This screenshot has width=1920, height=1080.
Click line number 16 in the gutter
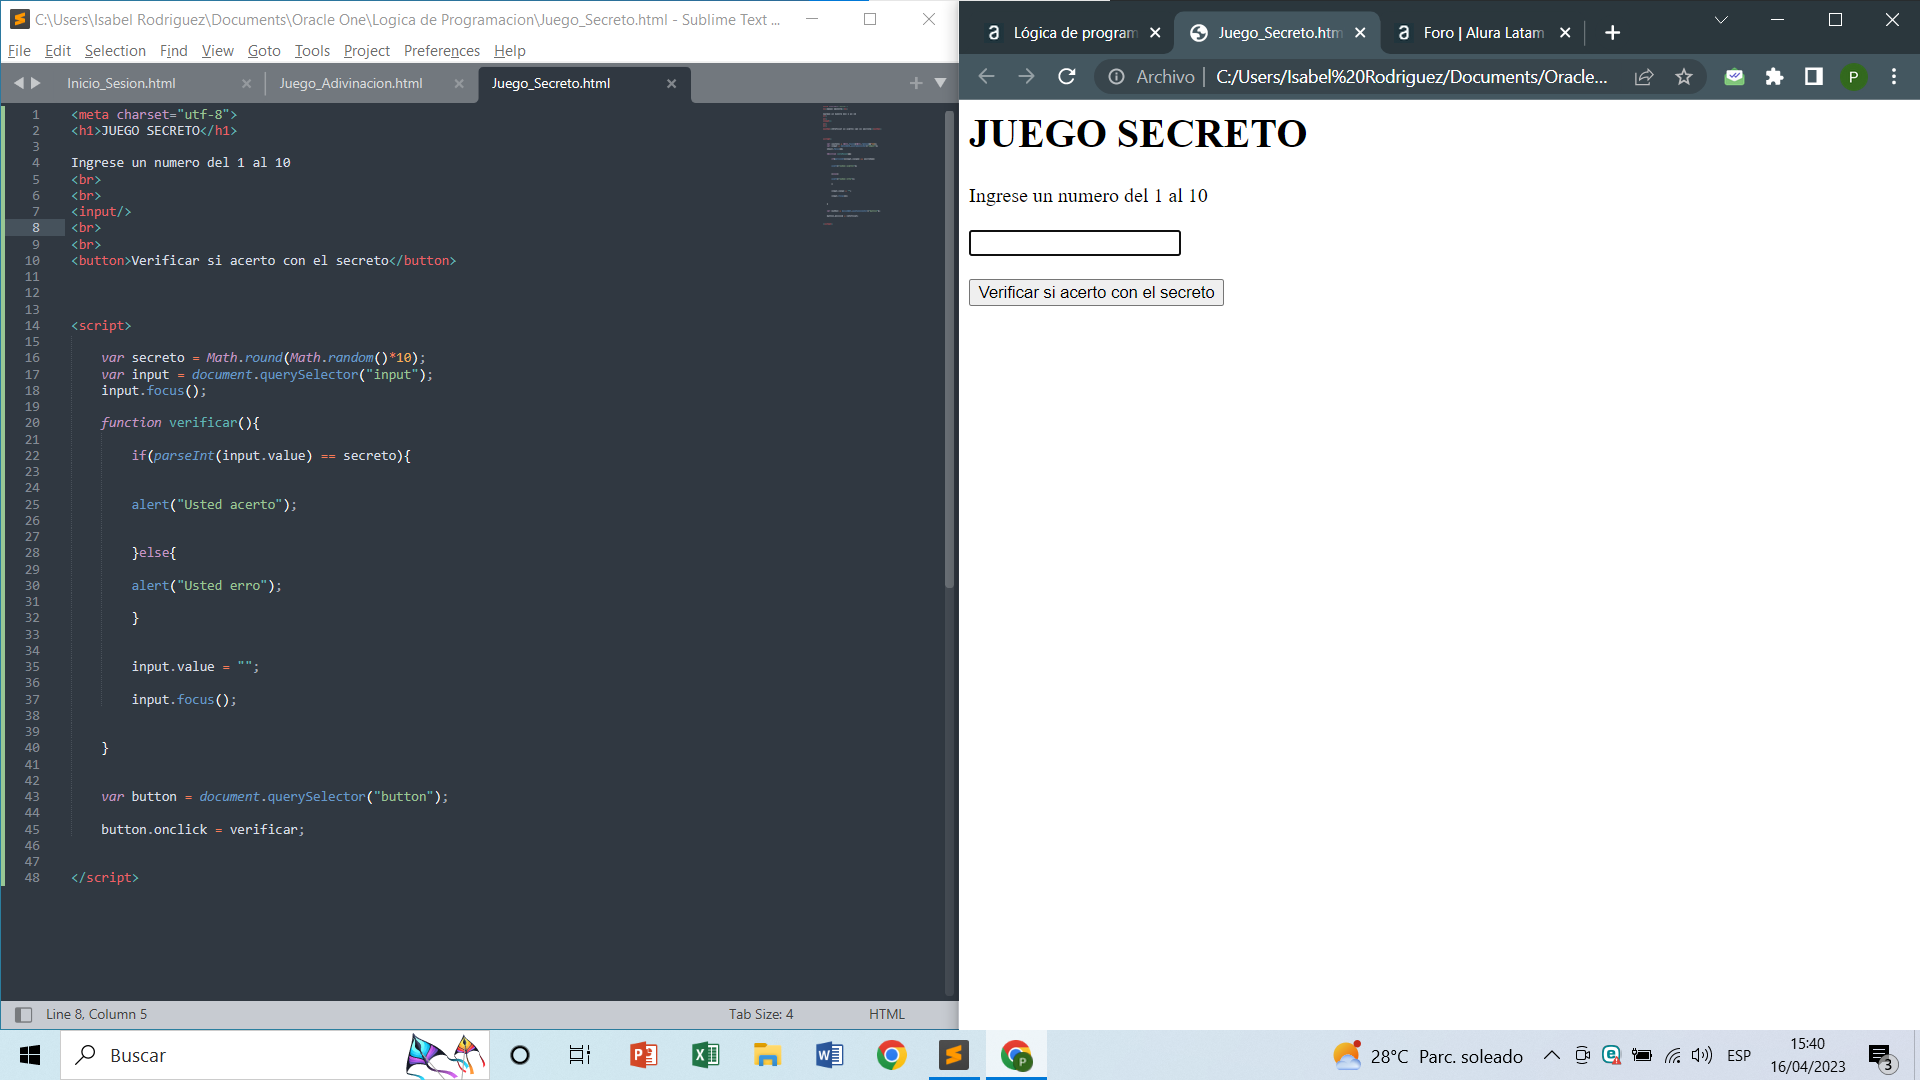click(32, 358)
